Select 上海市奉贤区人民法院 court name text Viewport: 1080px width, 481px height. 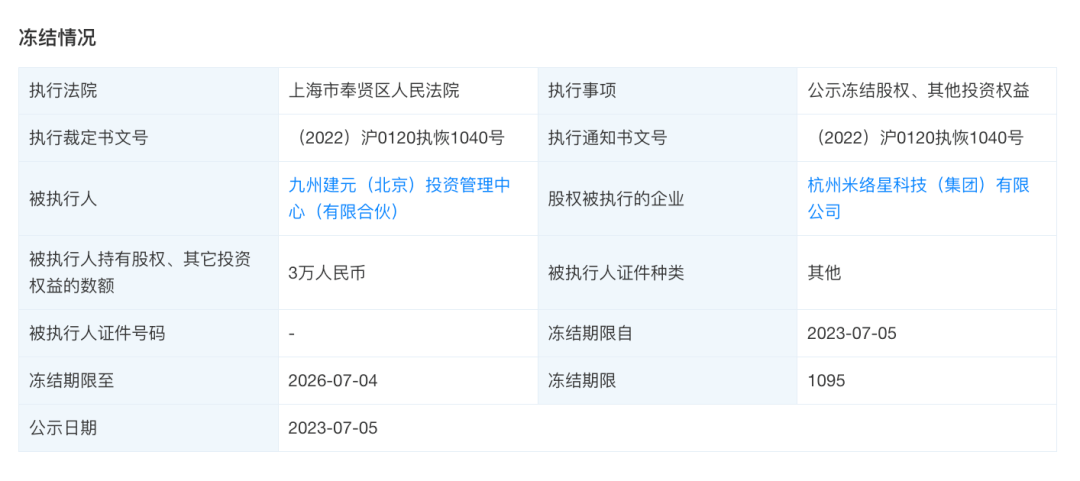[x=373, y=91]
